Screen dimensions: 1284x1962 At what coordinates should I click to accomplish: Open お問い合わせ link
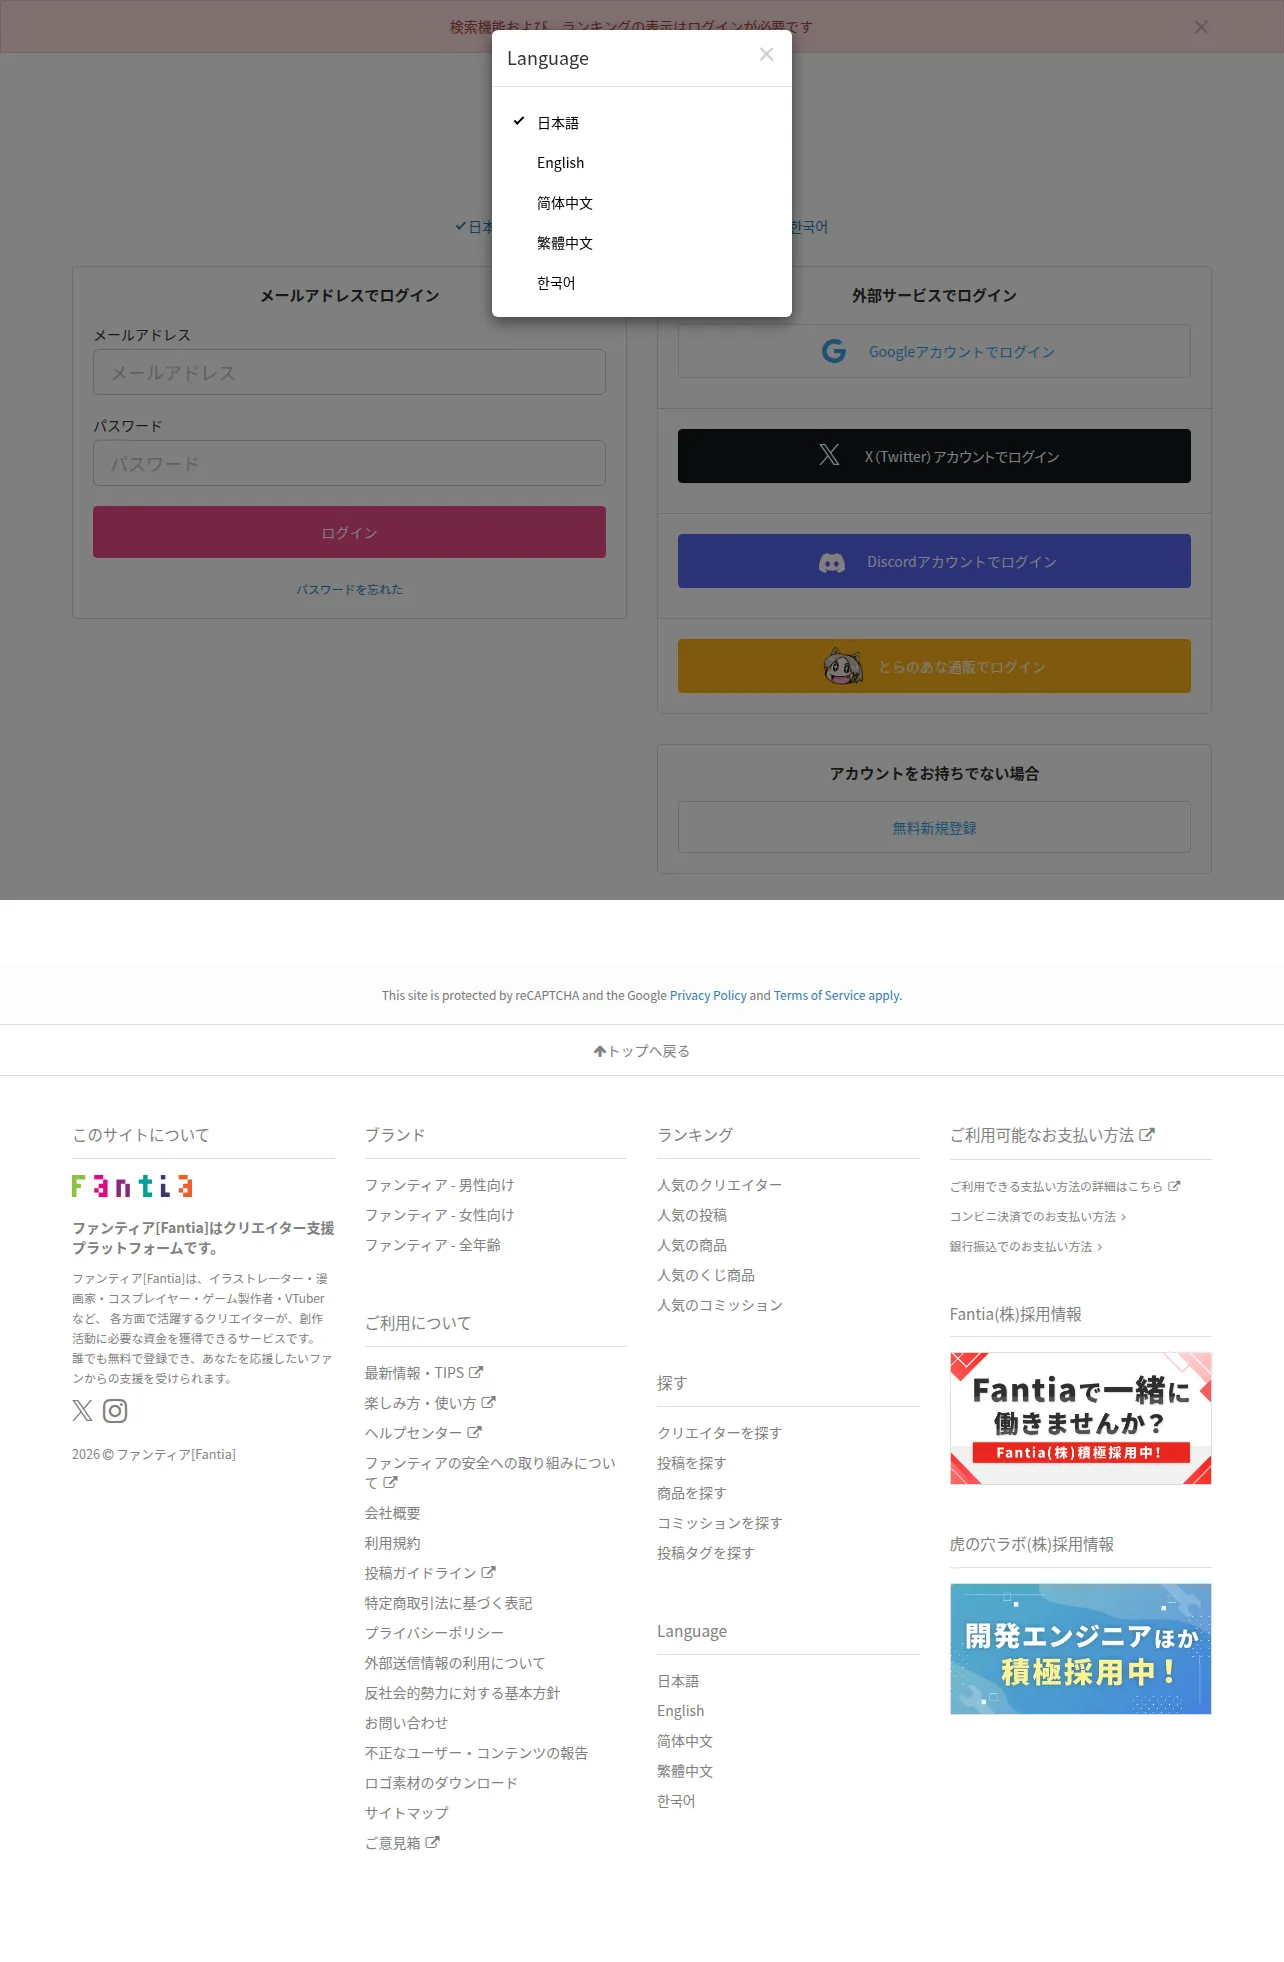pos(407,1723)
